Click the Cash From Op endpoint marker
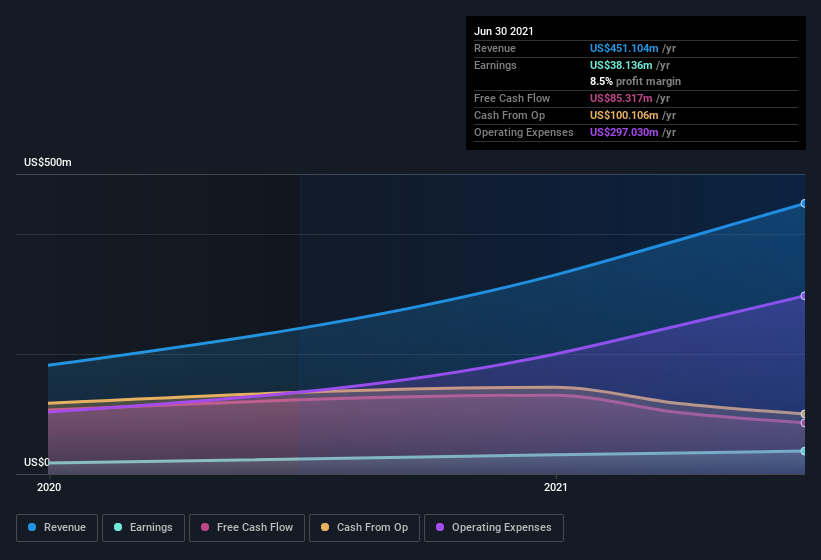The width and height of the screenshot is (821, 560). (804, 414)
